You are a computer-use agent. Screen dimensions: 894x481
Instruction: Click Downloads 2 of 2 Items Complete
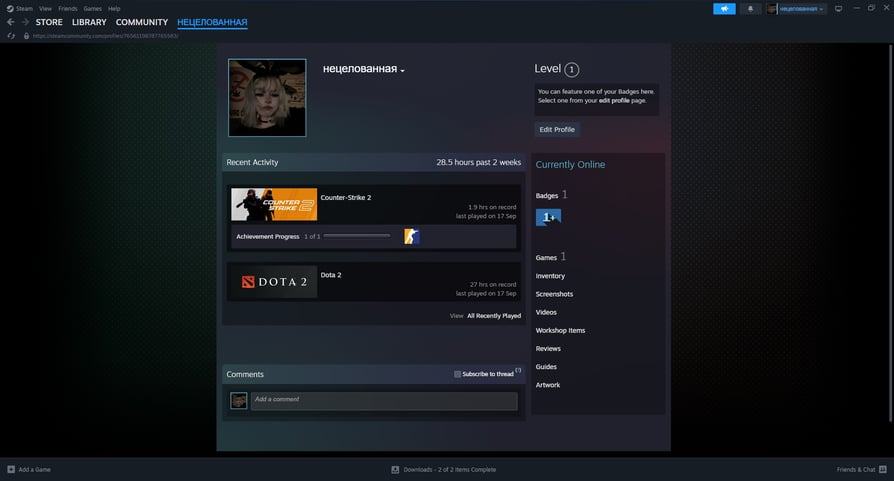(450, 470)
